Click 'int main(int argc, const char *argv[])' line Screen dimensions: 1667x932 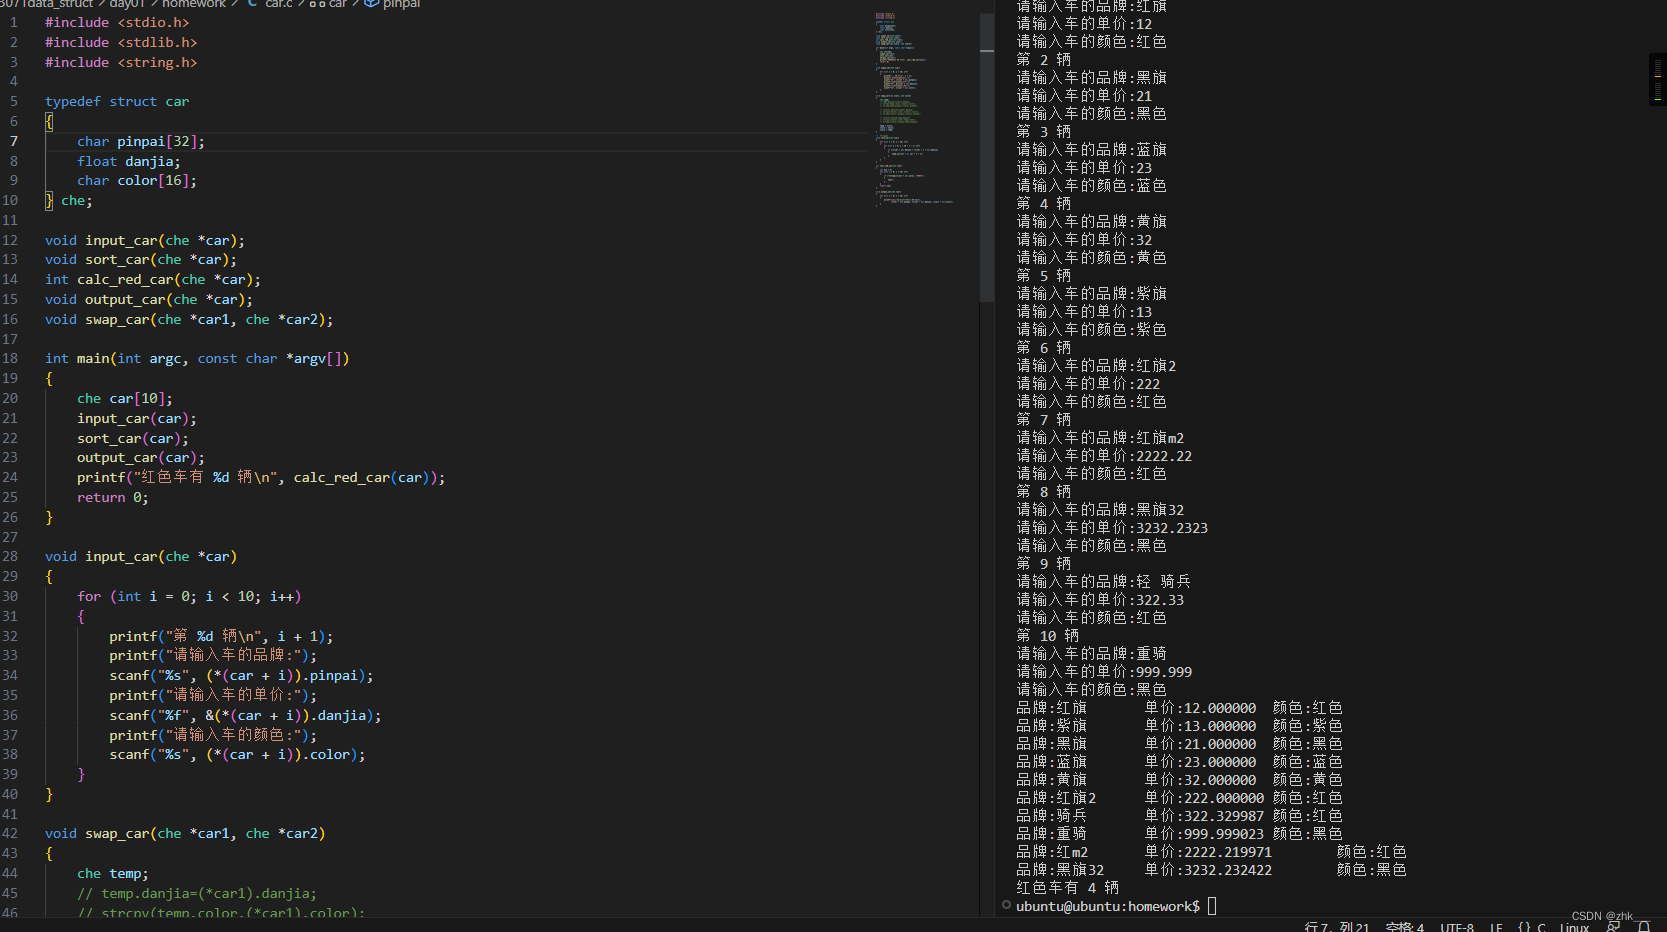[x=197, y=358]
